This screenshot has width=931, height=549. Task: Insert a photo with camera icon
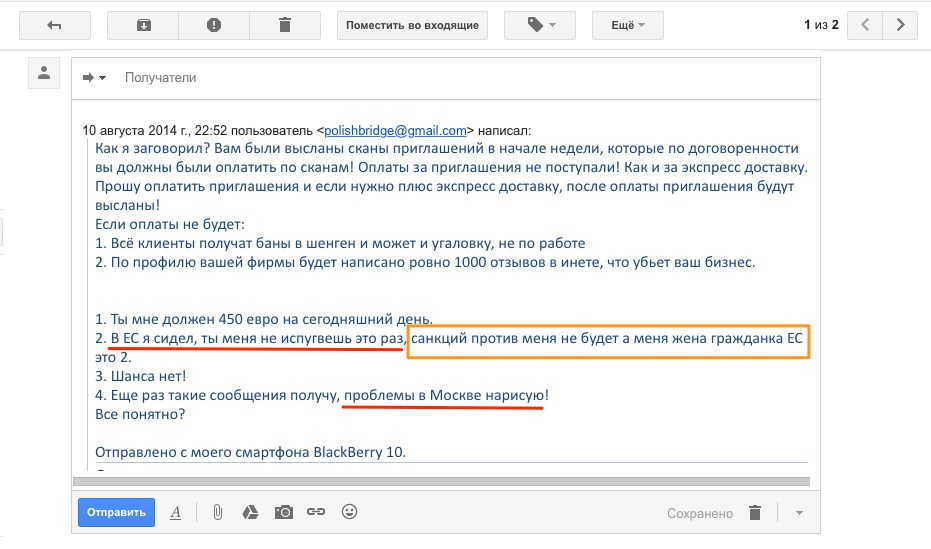(x=283, y=512)
